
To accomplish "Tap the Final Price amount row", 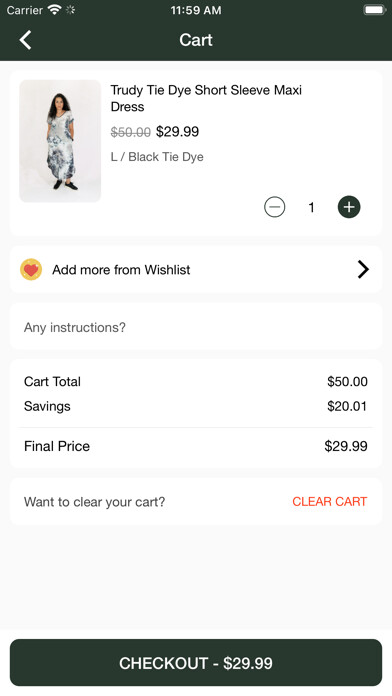I will [196, 446].
